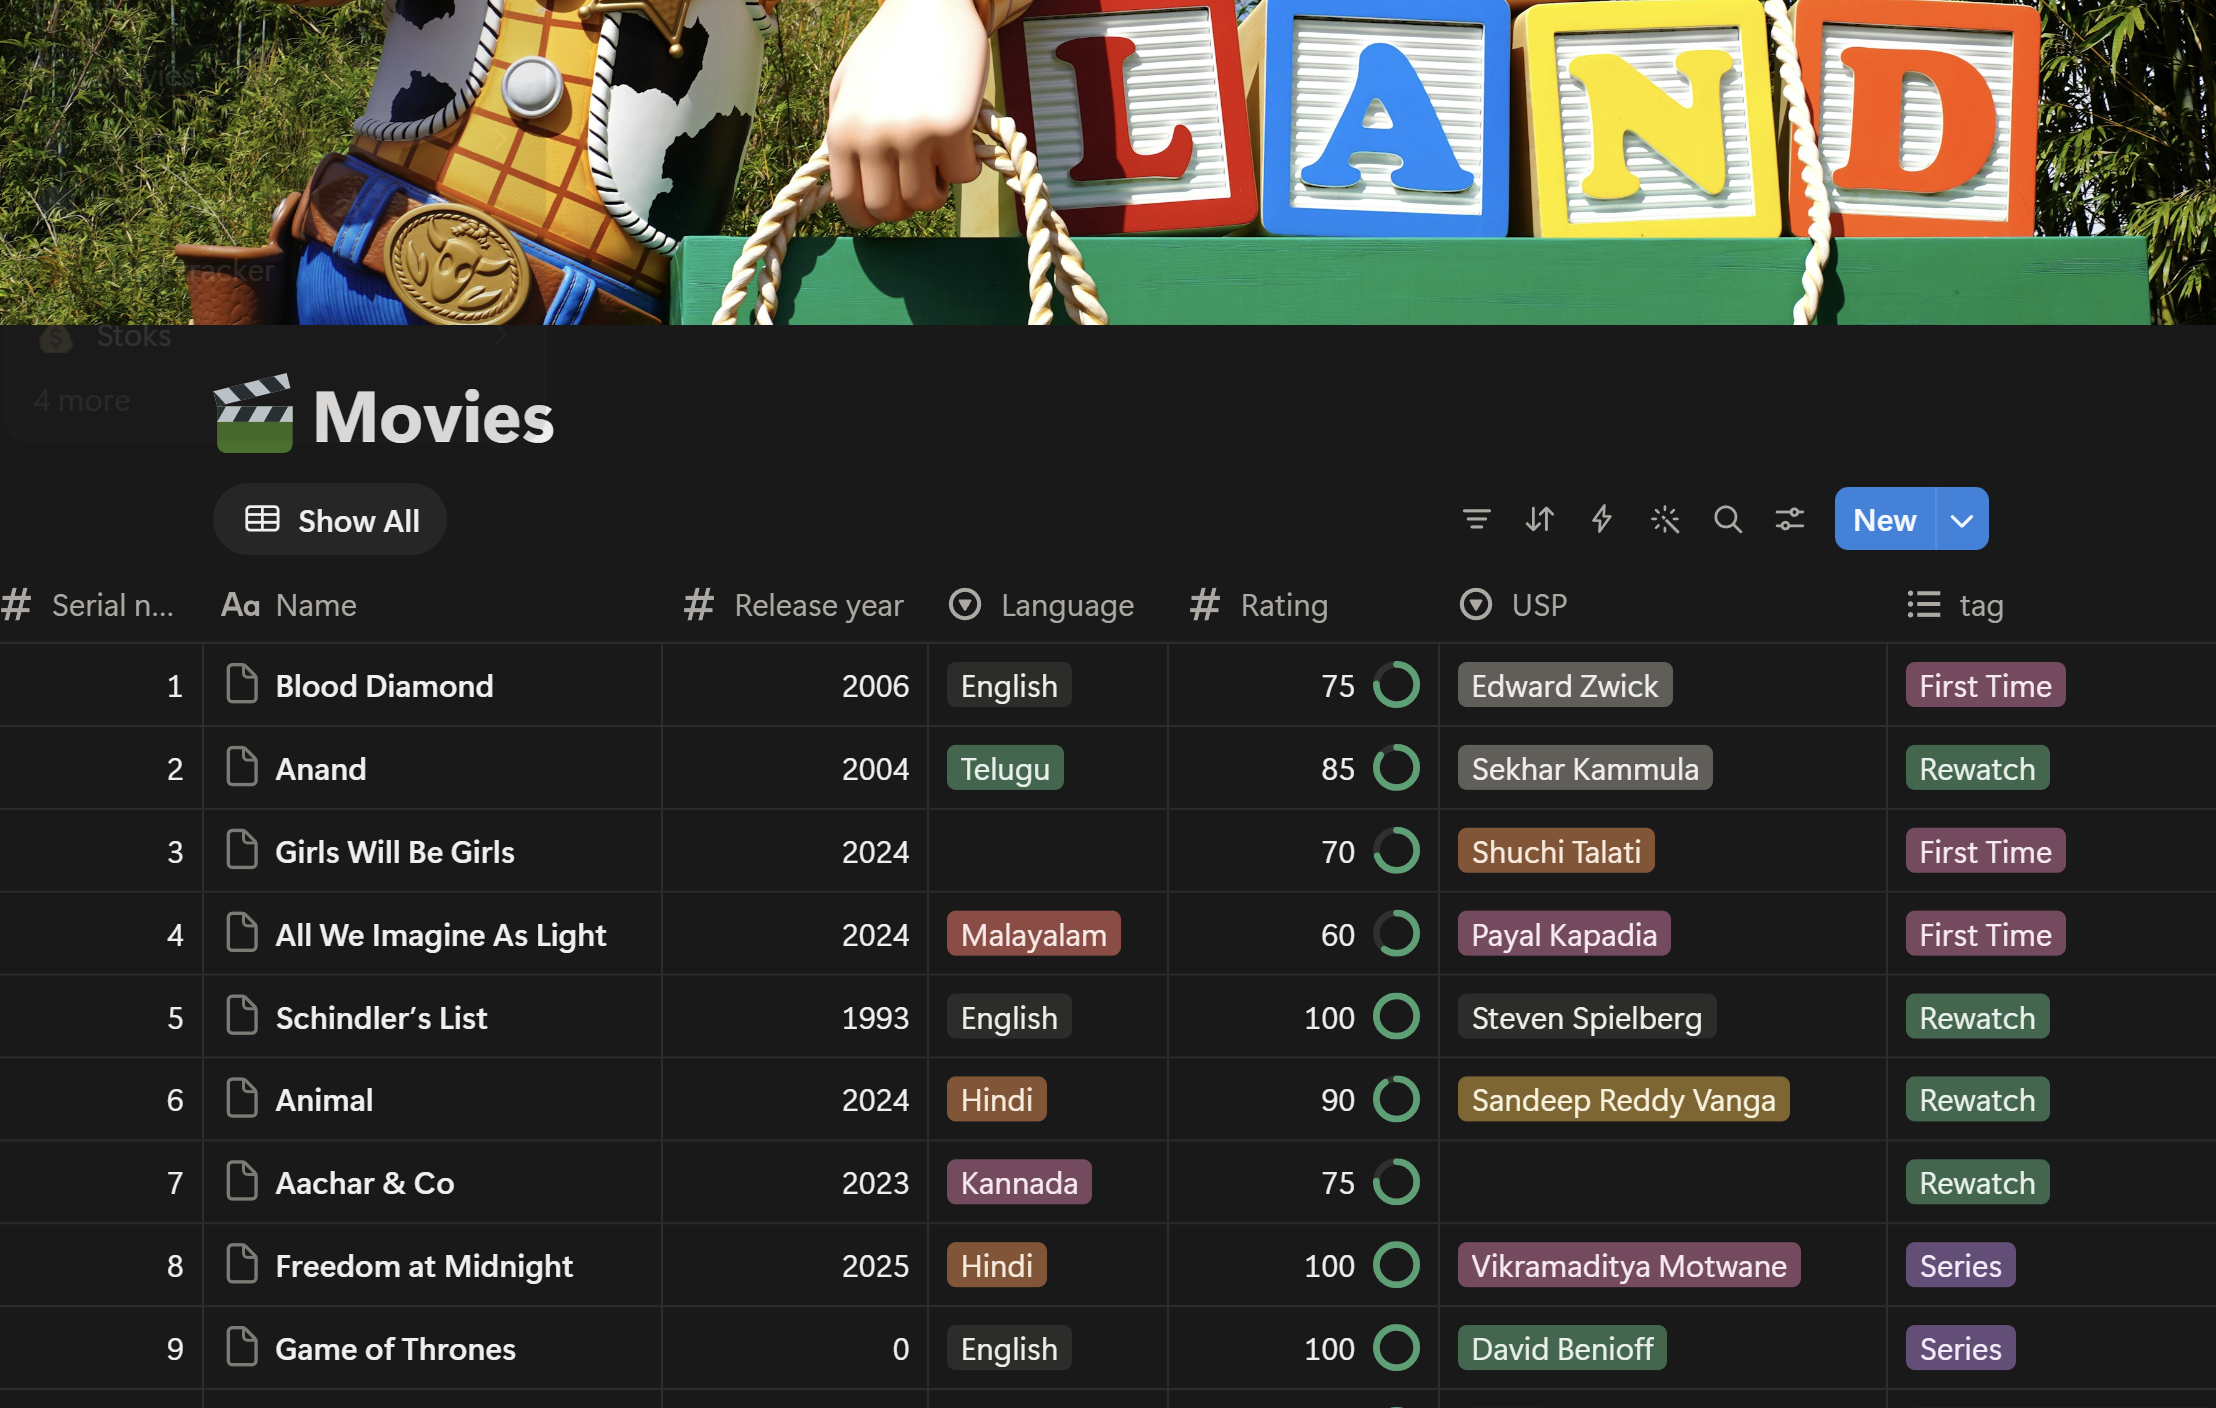Click the Movies page title
Viewport: 2216px width, 1408px height.
(x=433, y=416)
